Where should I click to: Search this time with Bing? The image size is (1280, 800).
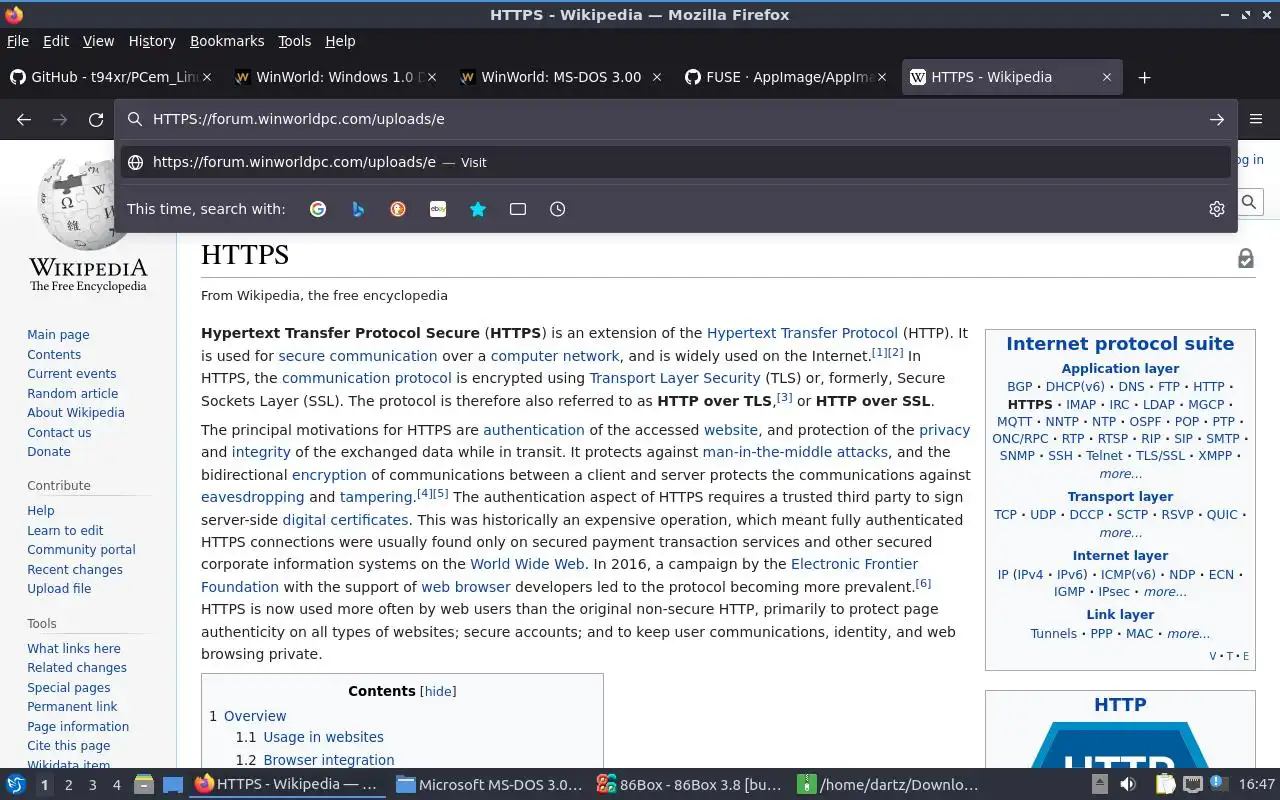358,209
